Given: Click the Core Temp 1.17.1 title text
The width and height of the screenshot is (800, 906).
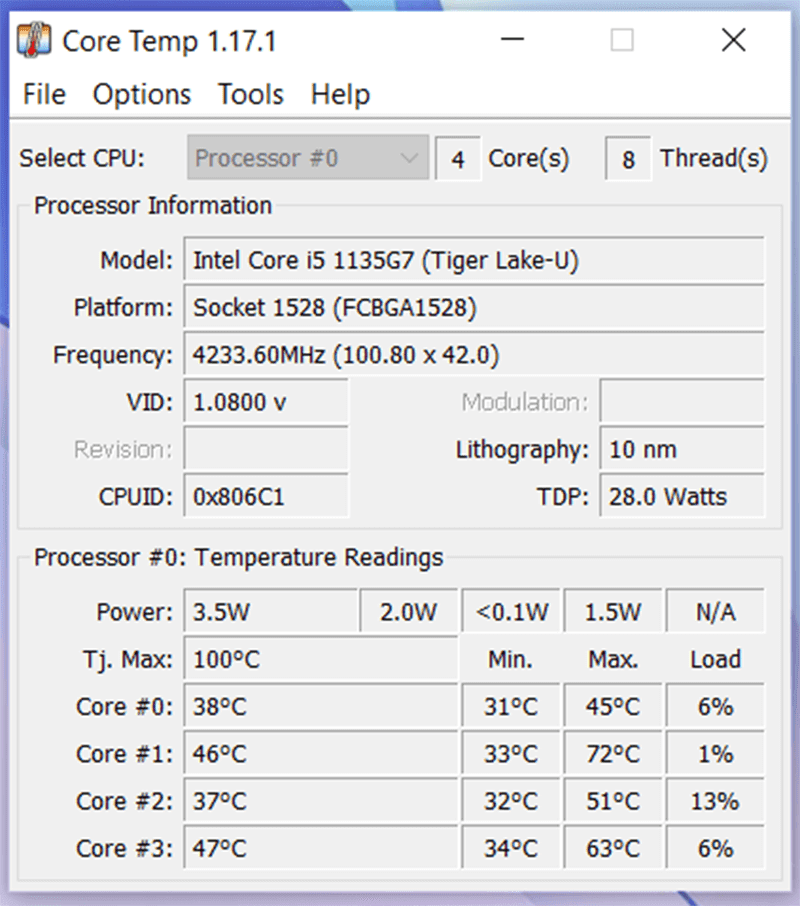Looking at the screenshot, I should coord(170,41).
